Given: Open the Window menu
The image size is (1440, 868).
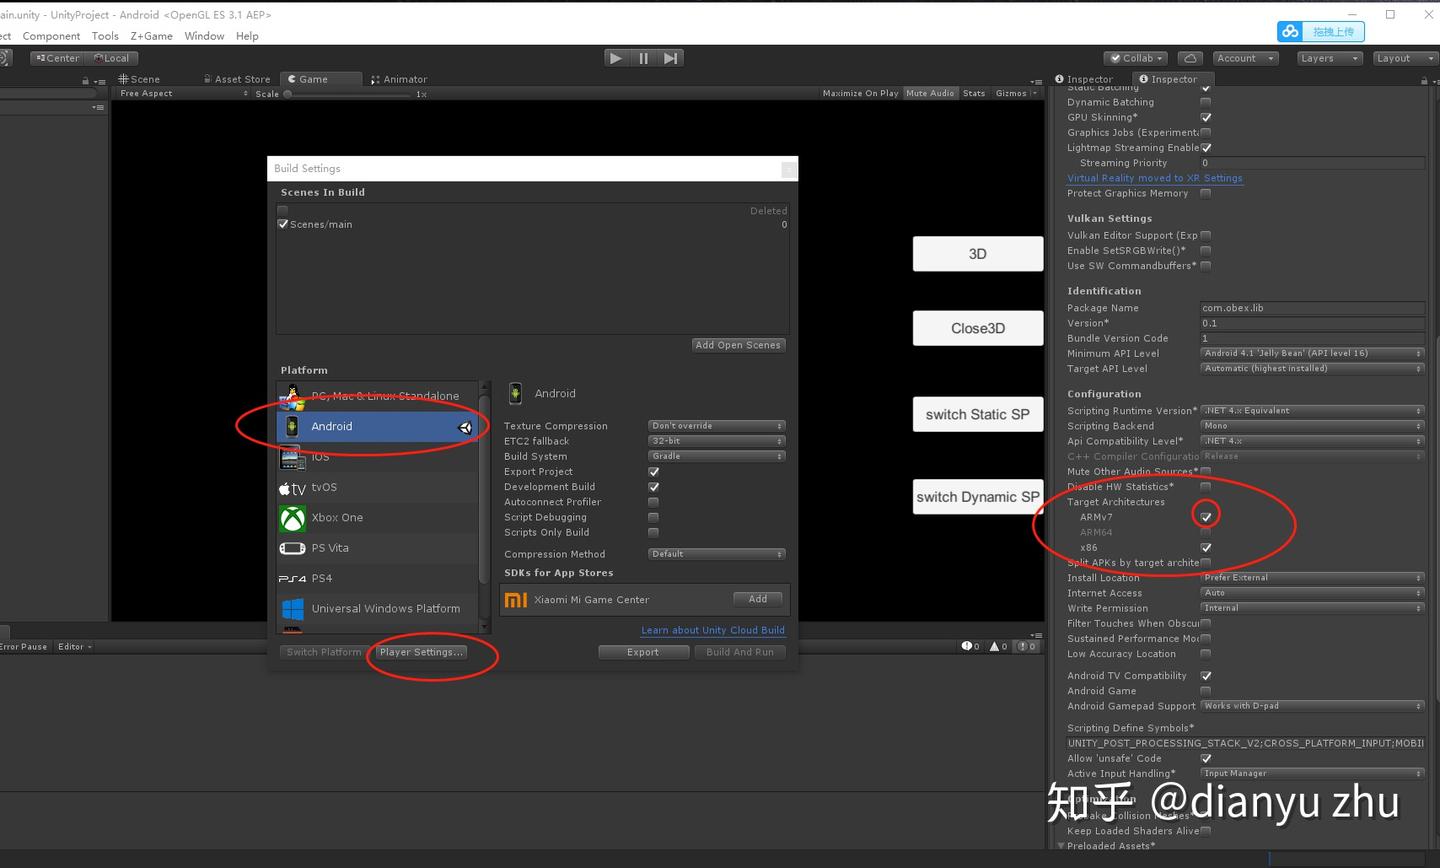Looking at the screenshot, I should 204,36.
